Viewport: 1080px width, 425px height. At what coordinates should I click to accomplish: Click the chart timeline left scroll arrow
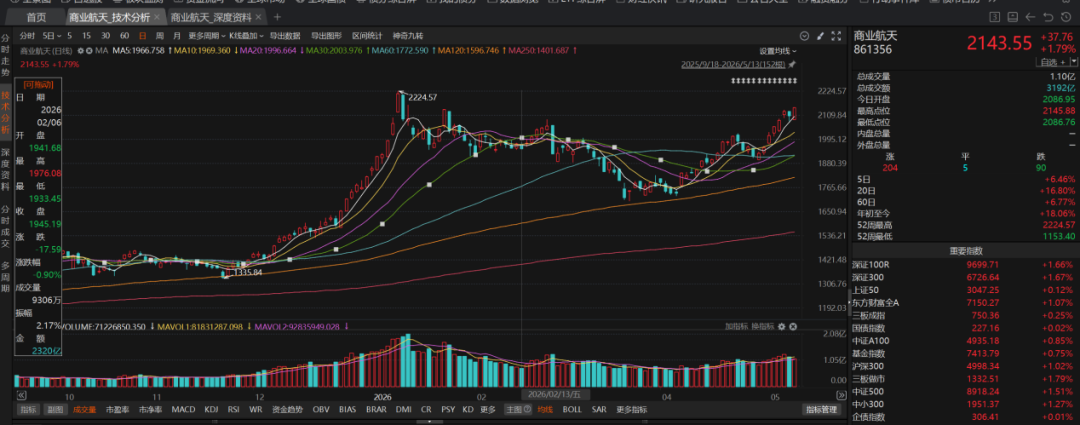(21, 395)
